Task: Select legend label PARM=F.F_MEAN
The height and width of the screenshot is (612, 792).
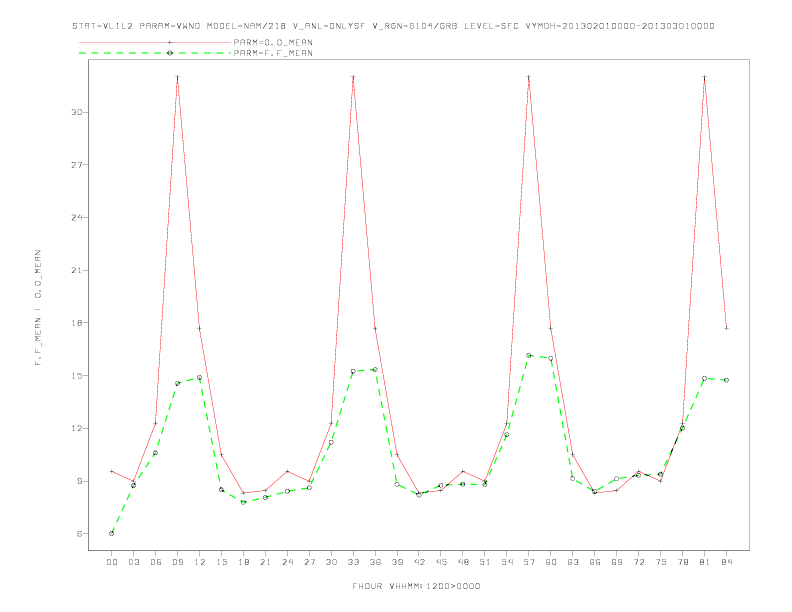Action: [273, 53]
